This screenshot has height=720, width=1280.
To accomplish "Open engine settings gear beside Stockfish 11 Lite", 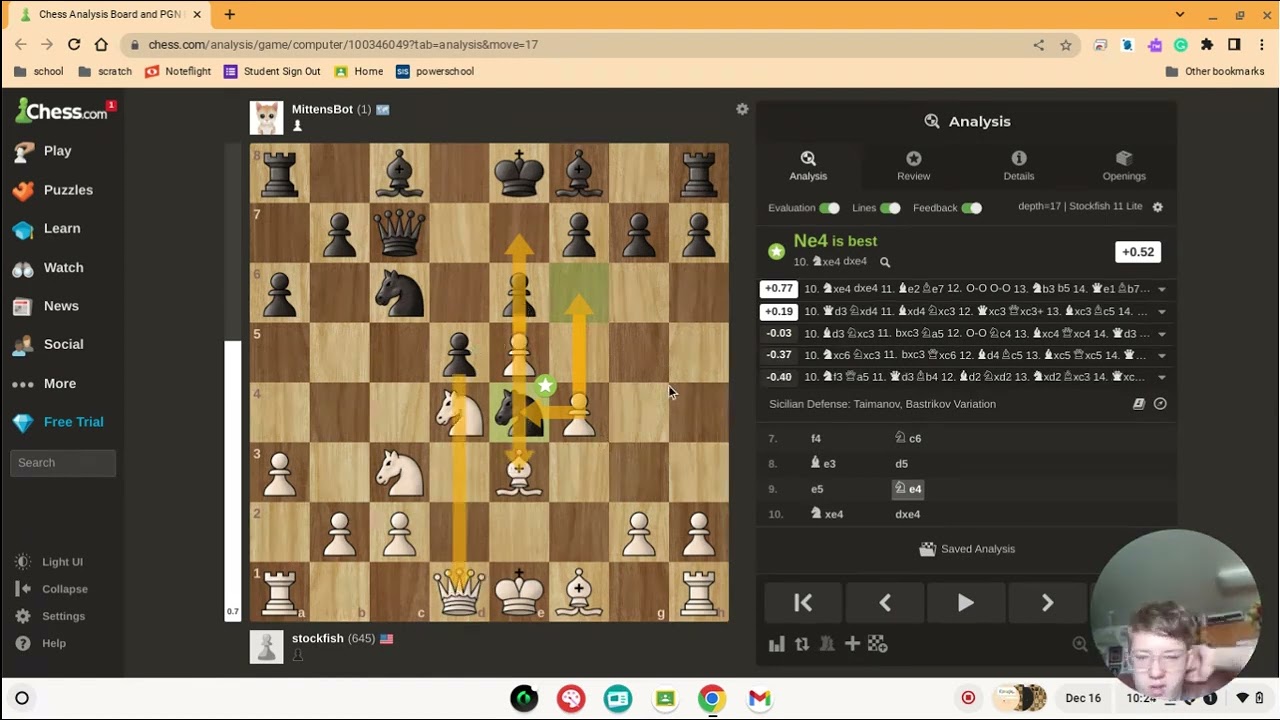I will pyautogui.click(x=1158, y=207).
